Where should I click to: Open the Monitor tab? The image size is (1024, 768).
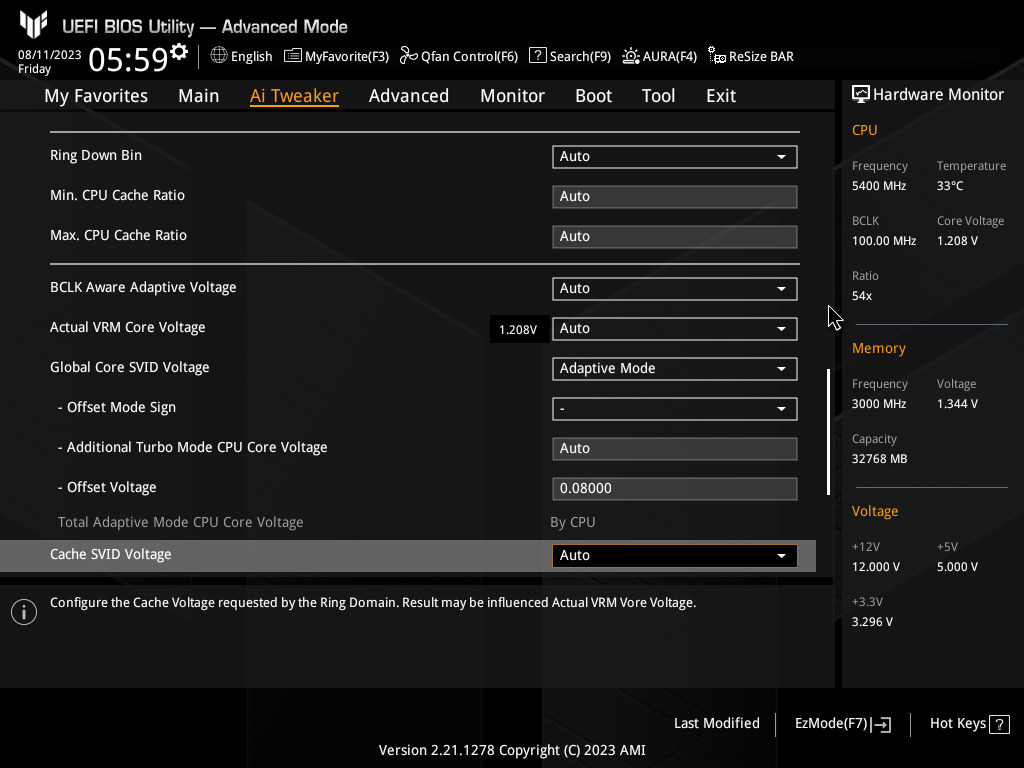pos(512,96)
